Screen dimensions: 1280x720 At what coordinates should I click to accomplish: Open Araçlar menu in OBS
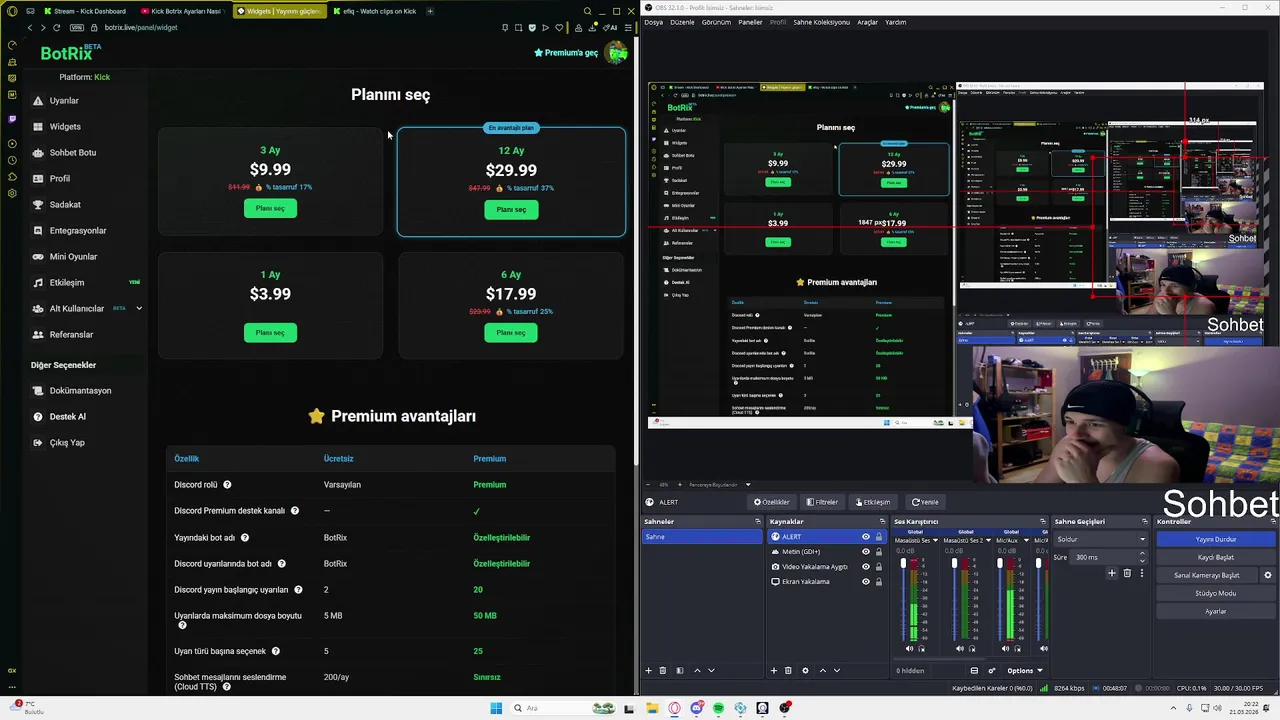867,22
